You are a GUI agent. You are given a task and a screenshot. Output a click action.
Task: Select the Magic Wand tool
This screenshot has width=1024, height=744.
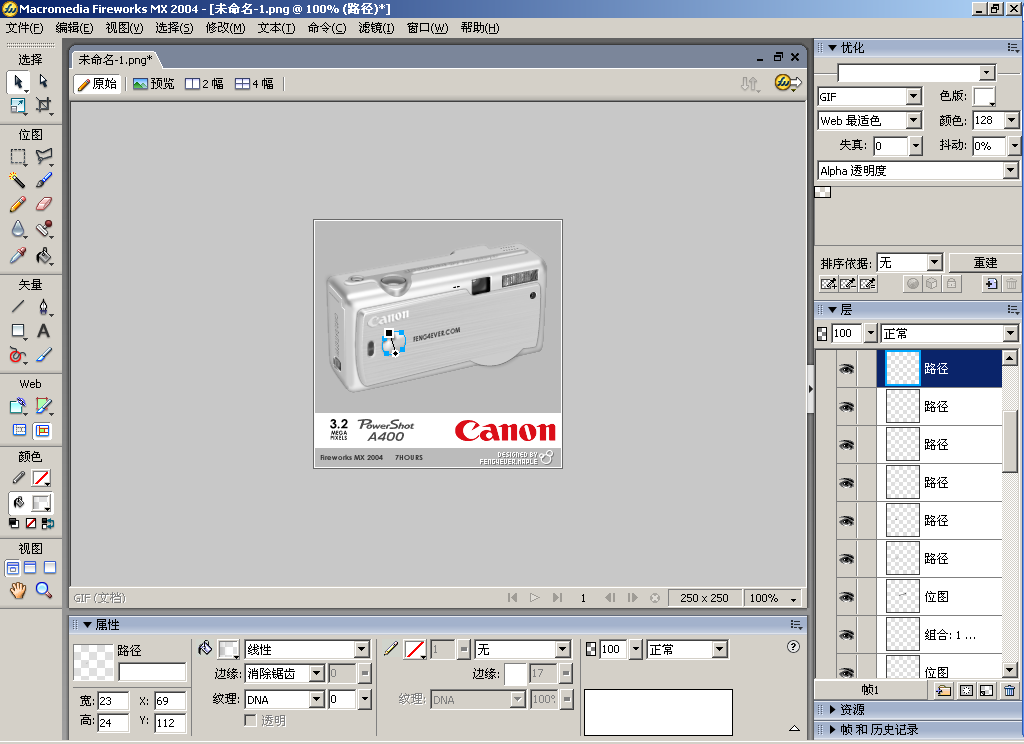coord(18,180)
